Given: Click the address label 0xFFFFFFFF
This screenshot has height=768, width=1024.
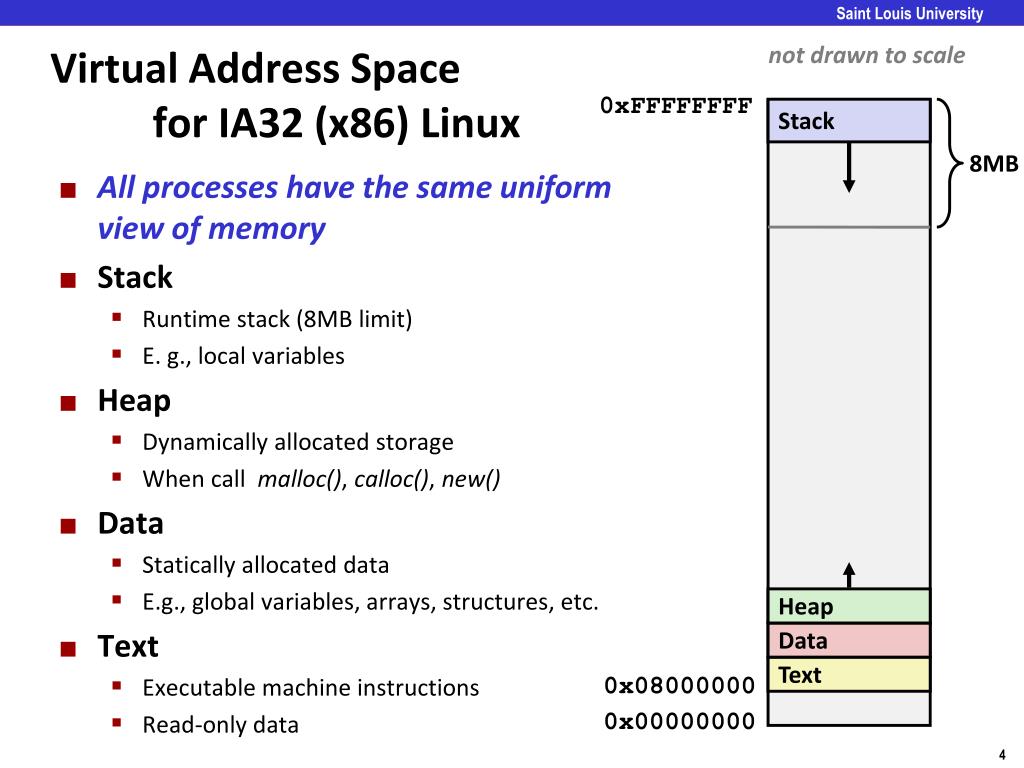Looking at the screenshot, I should [x=677, y=106].
